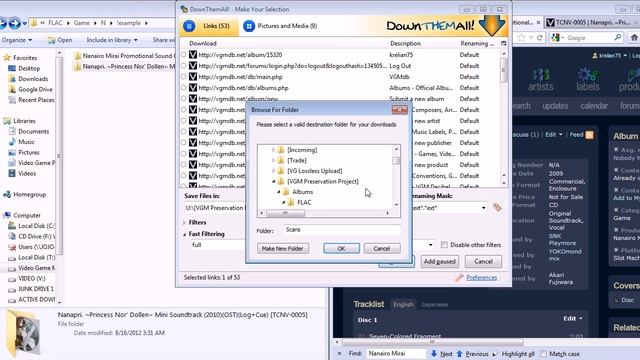Click the Find text field in browser
This screenshot has width=640, height=360.
pos(396,354)
